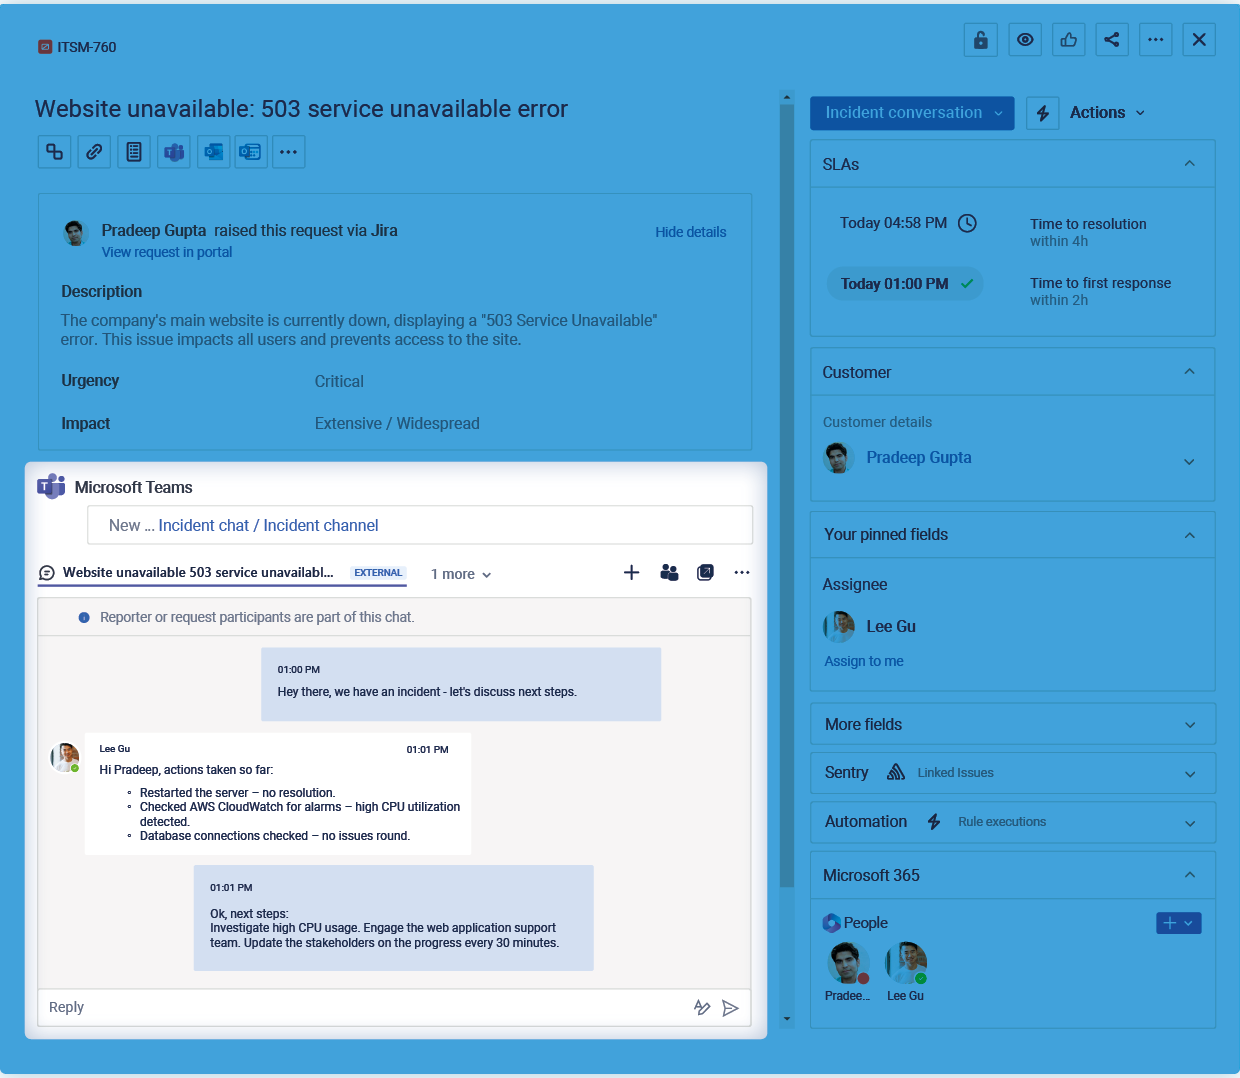Expand the More fields section

pos(1012,723)
